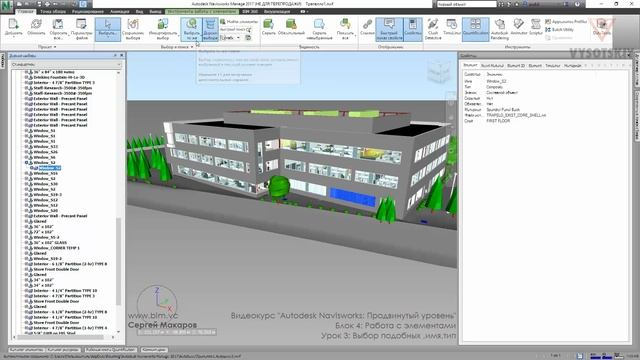Open the Визуализация (Render) ribbon tab
This screenshot has height=360, width=640.
(x=277, y=11)
